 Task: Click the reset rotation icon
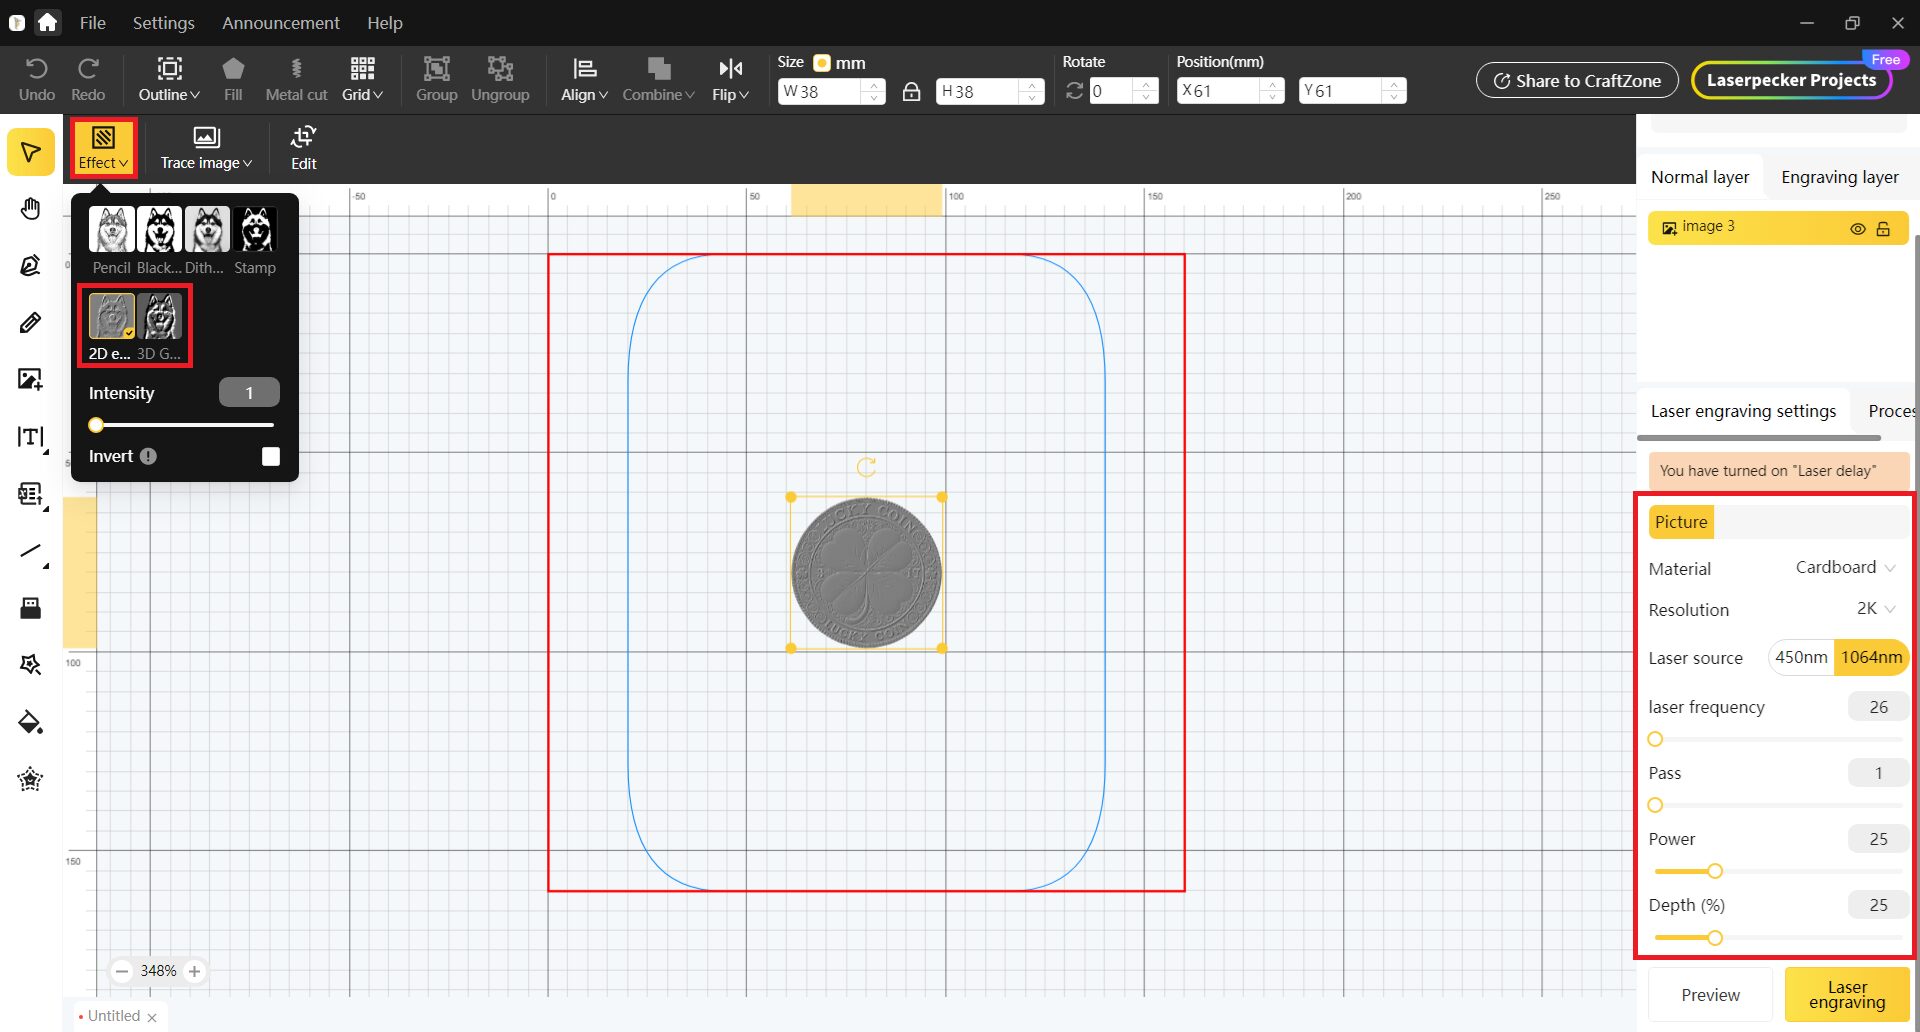click(x=1075, y=91)
